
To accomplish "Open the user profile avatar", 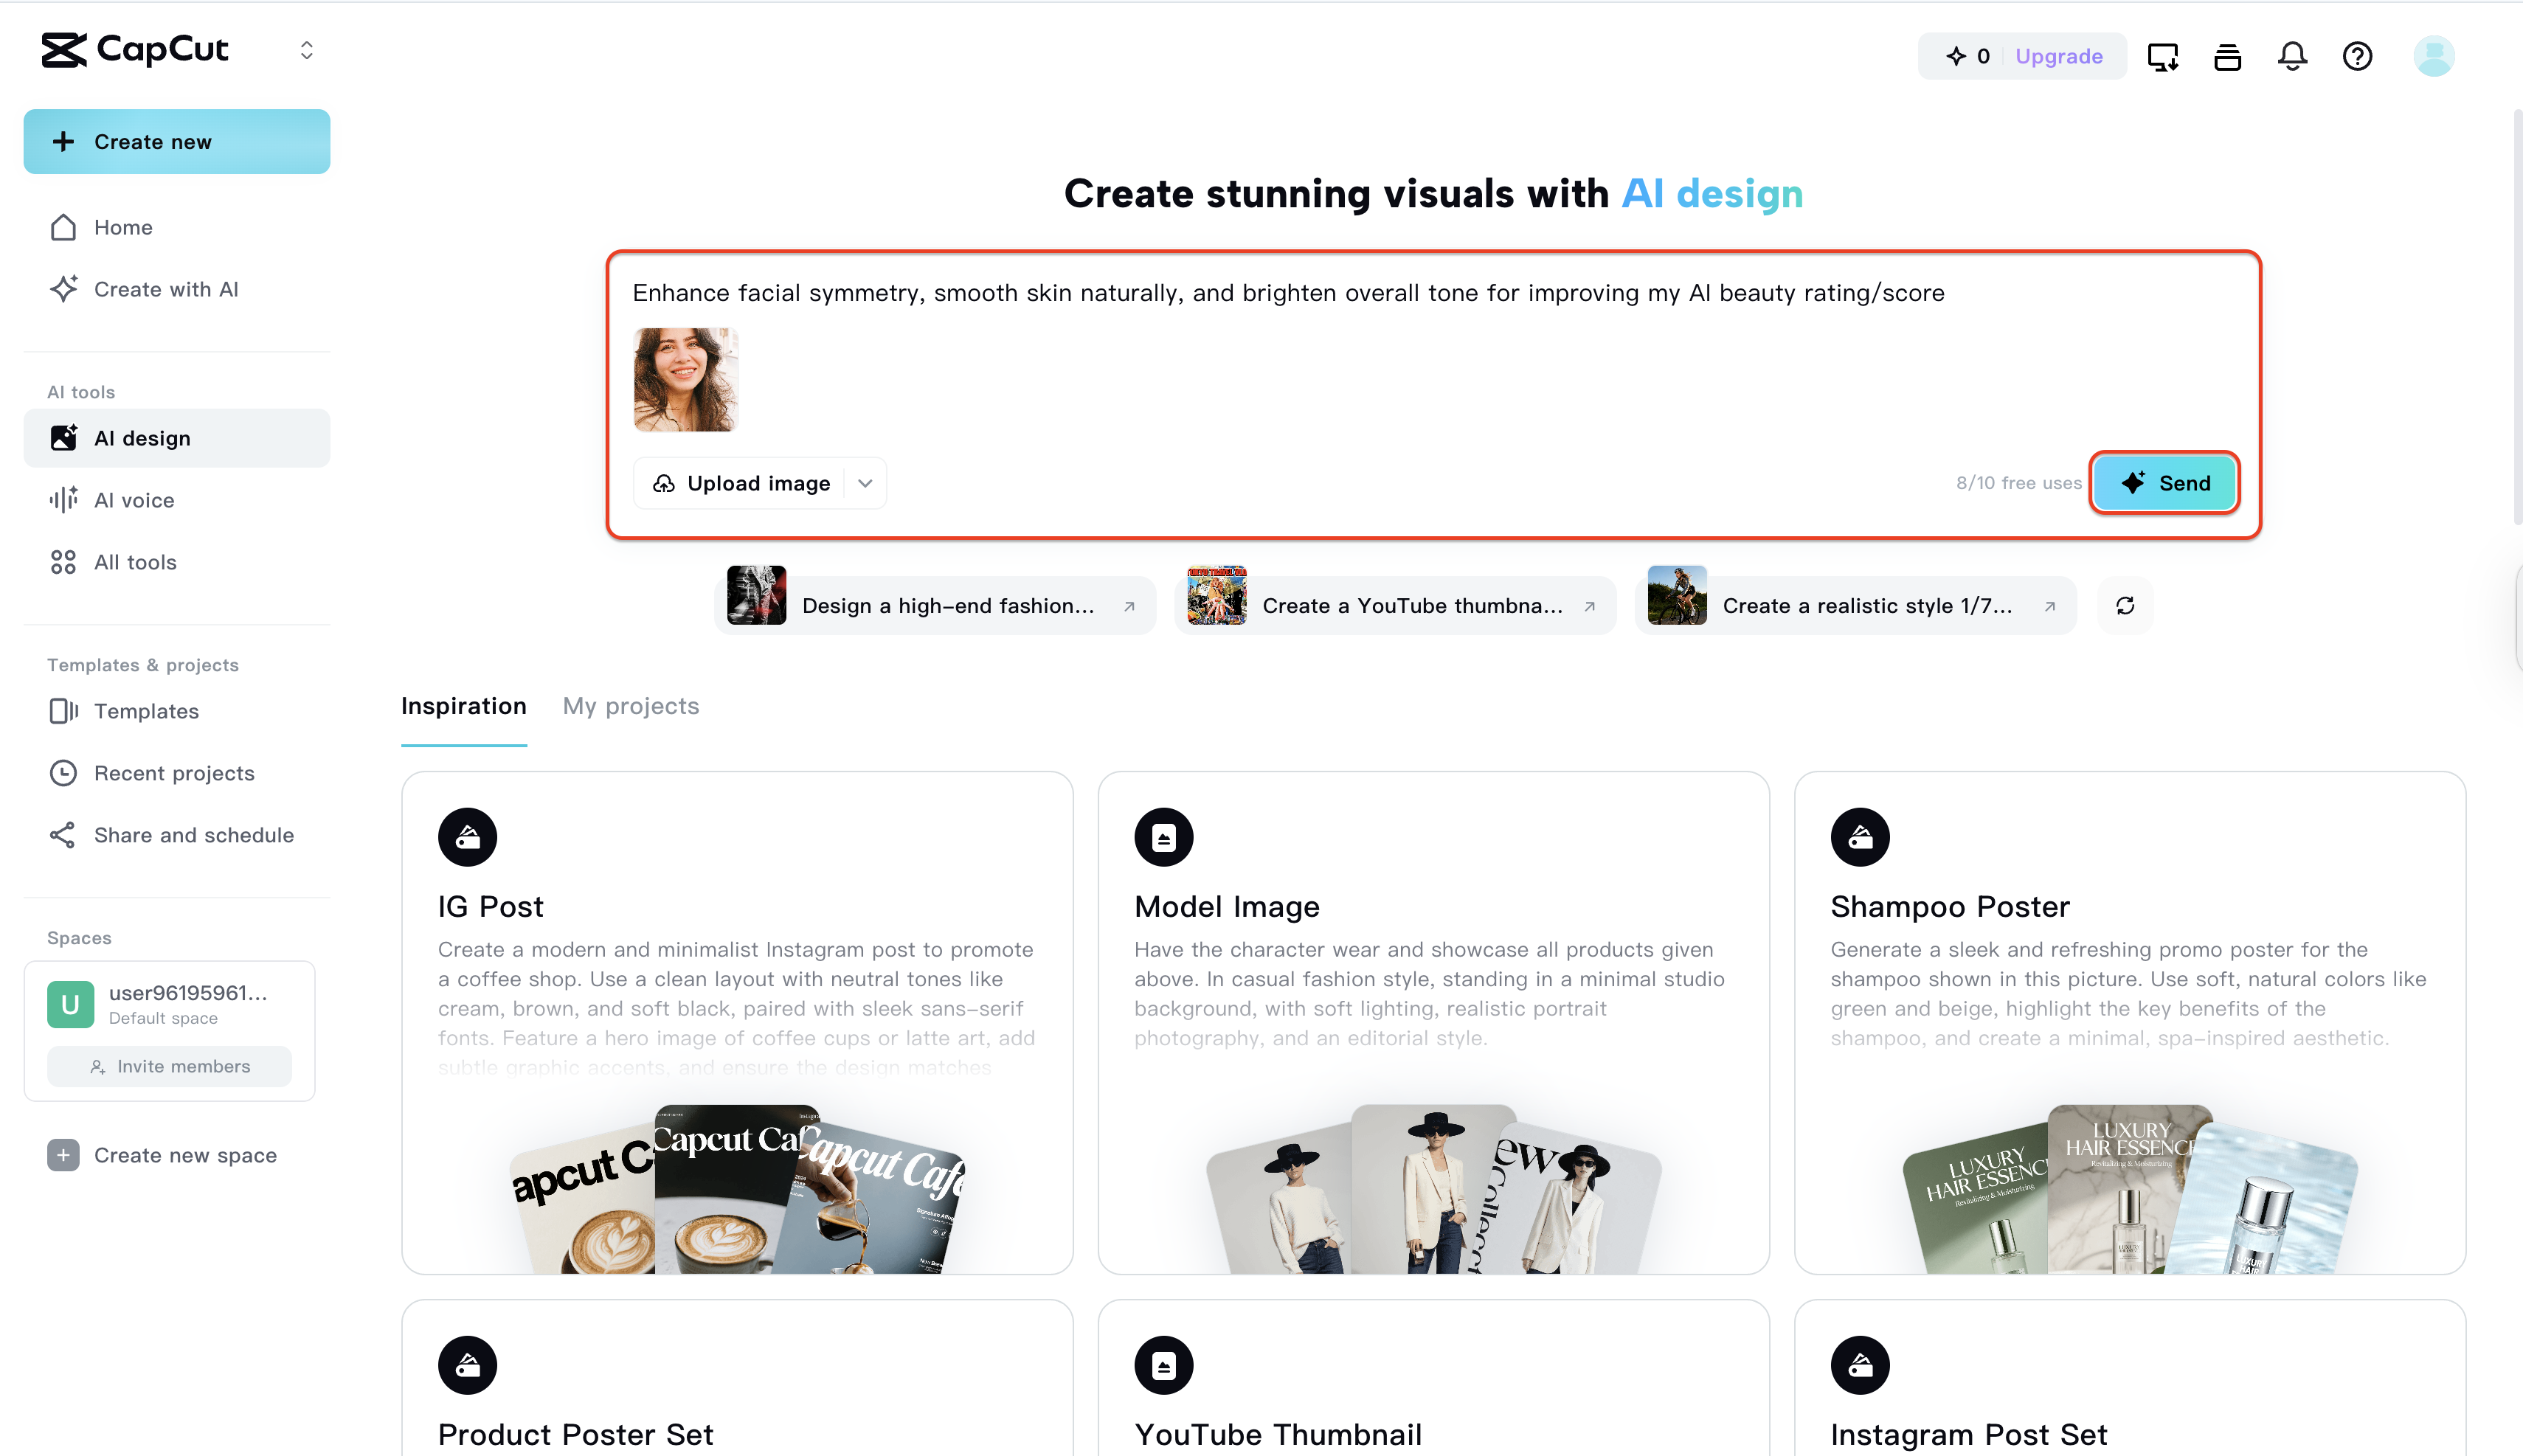I will click(x=2433, y=56).
